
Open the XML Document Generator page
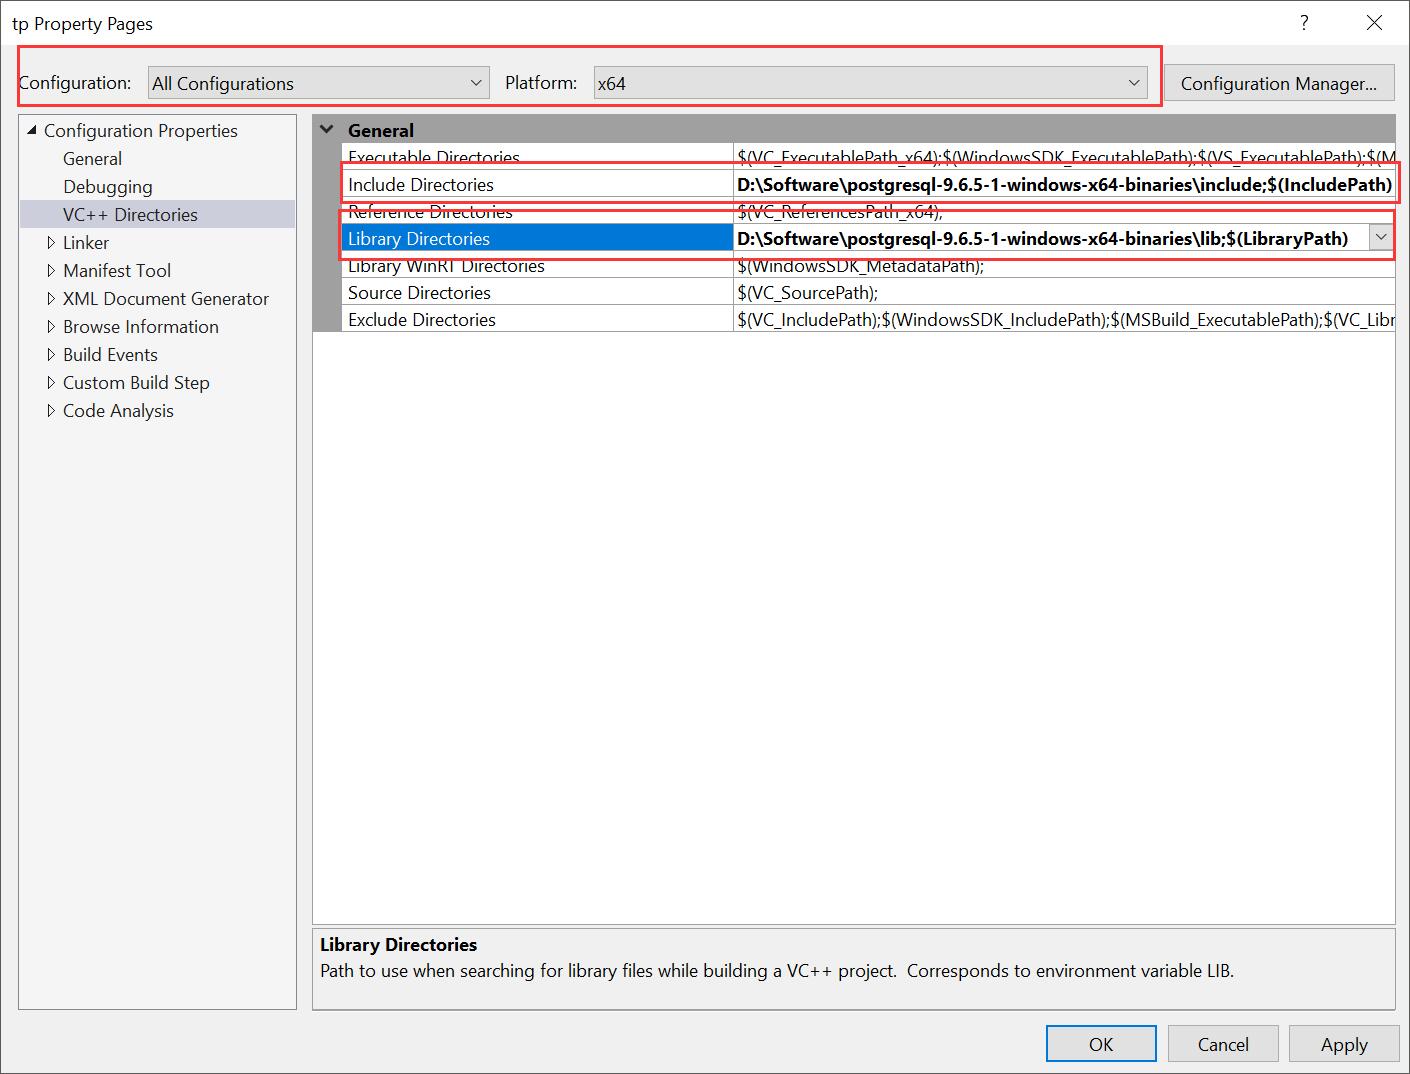coord(166,298)
